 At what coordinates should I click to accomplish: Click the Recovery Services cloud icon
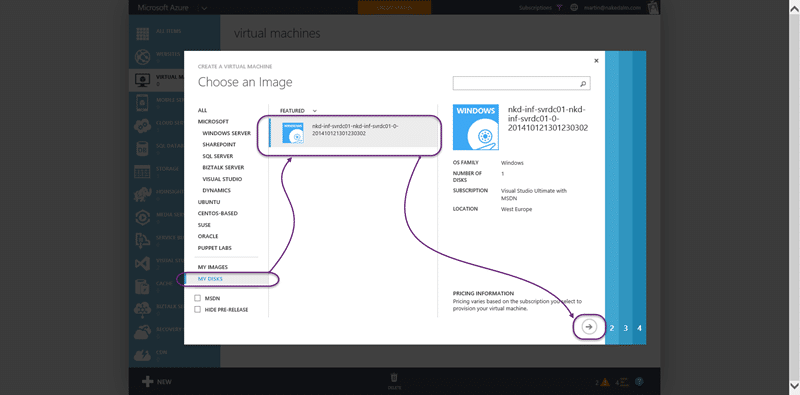(x=142, y=332)
